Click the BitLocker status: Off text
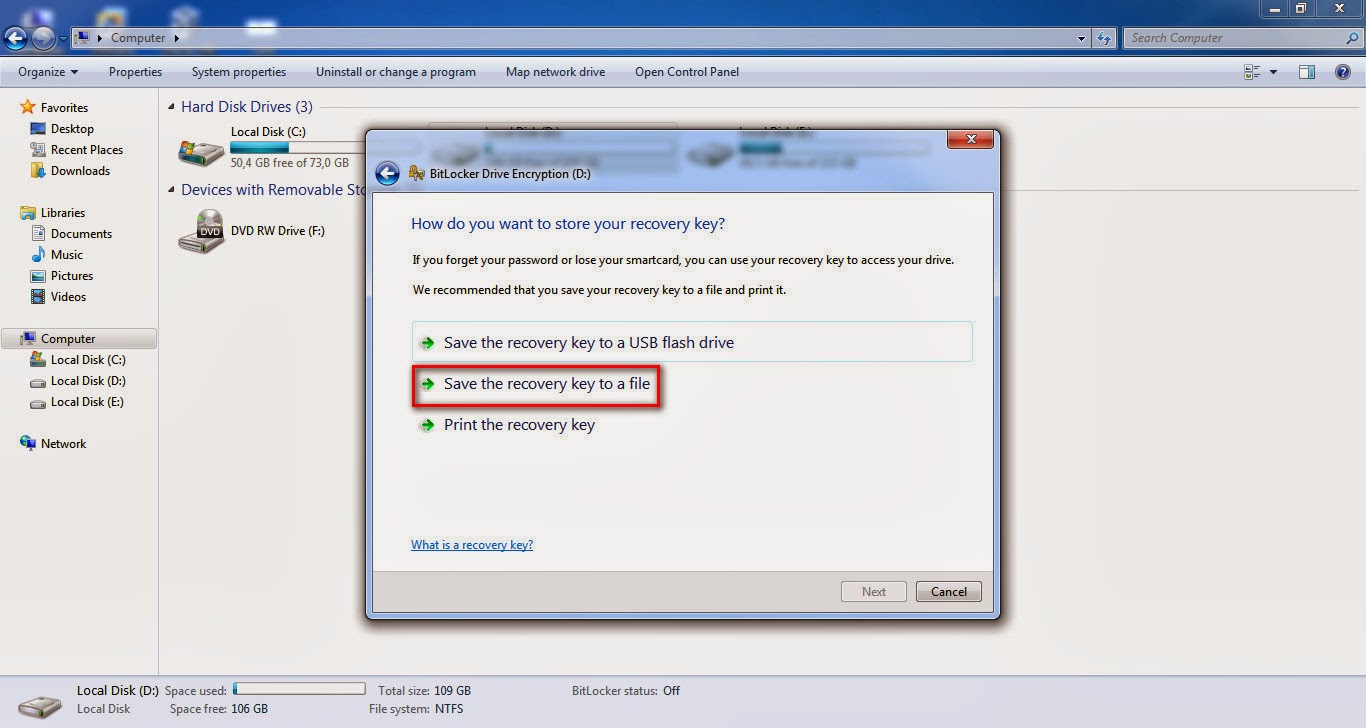 click(x=626, y=691)
